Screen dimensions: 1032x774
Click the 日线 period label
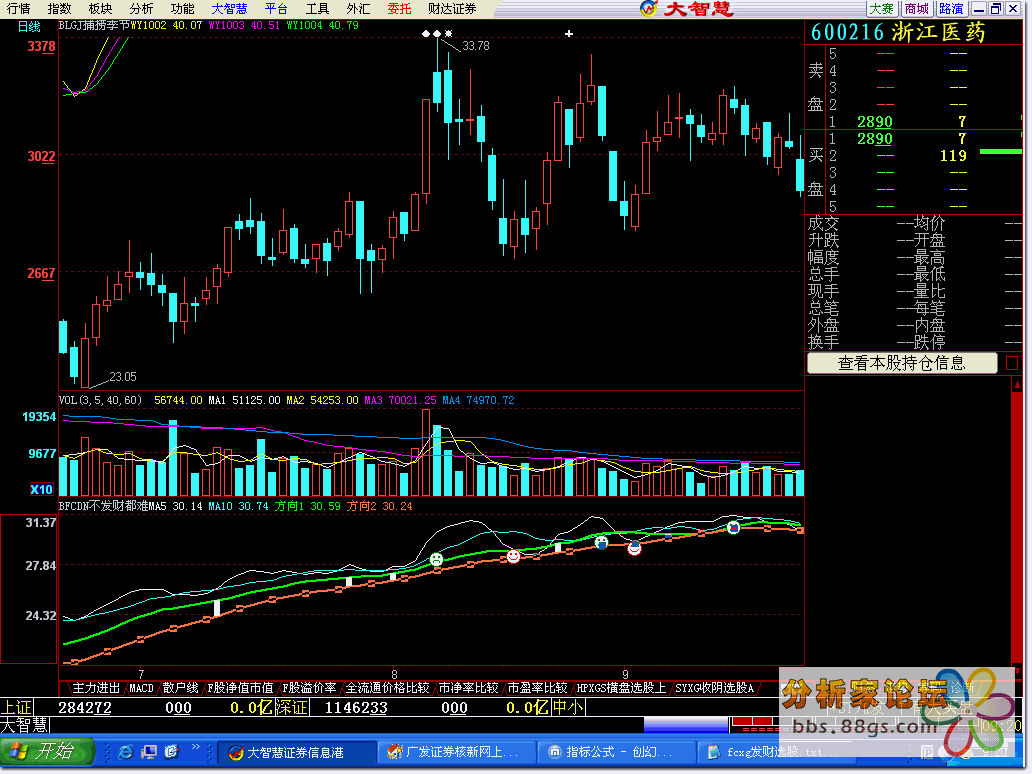click(x=29, y=26)
